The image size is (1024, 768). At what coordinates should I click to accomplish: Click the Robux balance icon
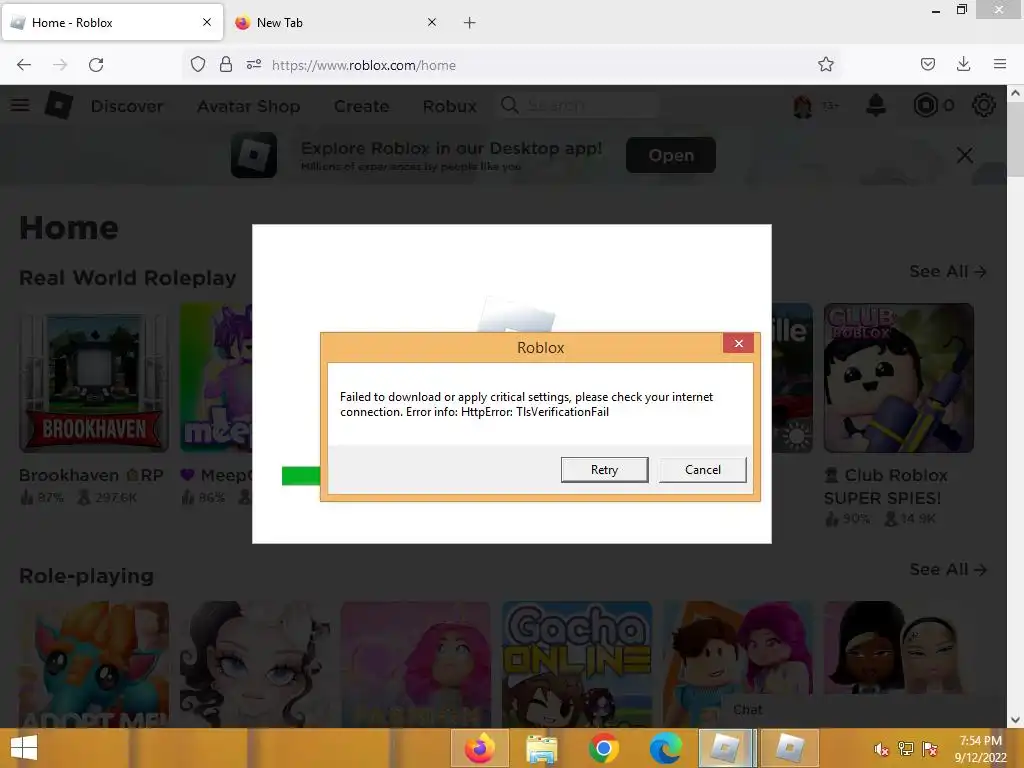click(x=925, y=105)
